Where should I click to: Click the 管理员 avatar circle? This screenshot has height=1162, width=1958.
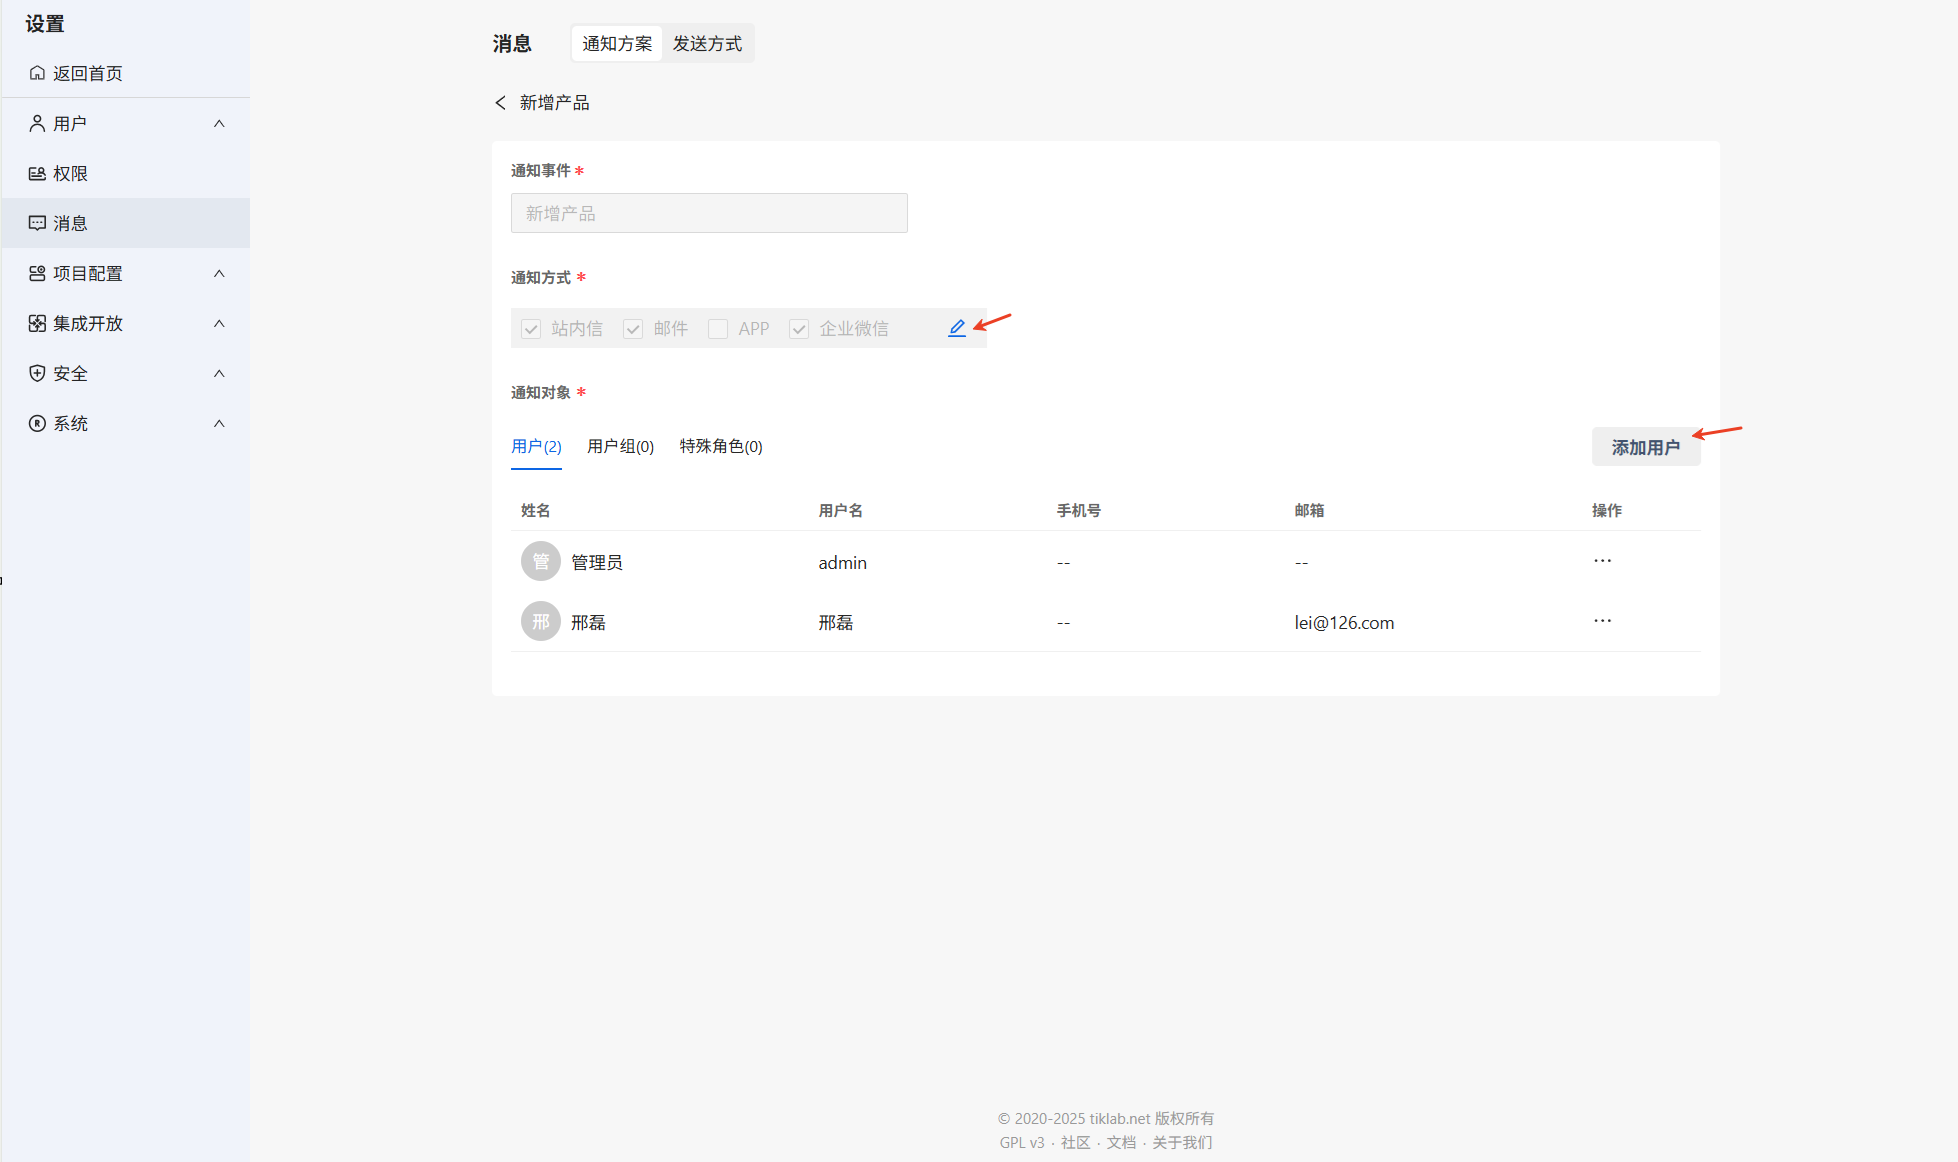pyautogui.click(x=540, y=562)
